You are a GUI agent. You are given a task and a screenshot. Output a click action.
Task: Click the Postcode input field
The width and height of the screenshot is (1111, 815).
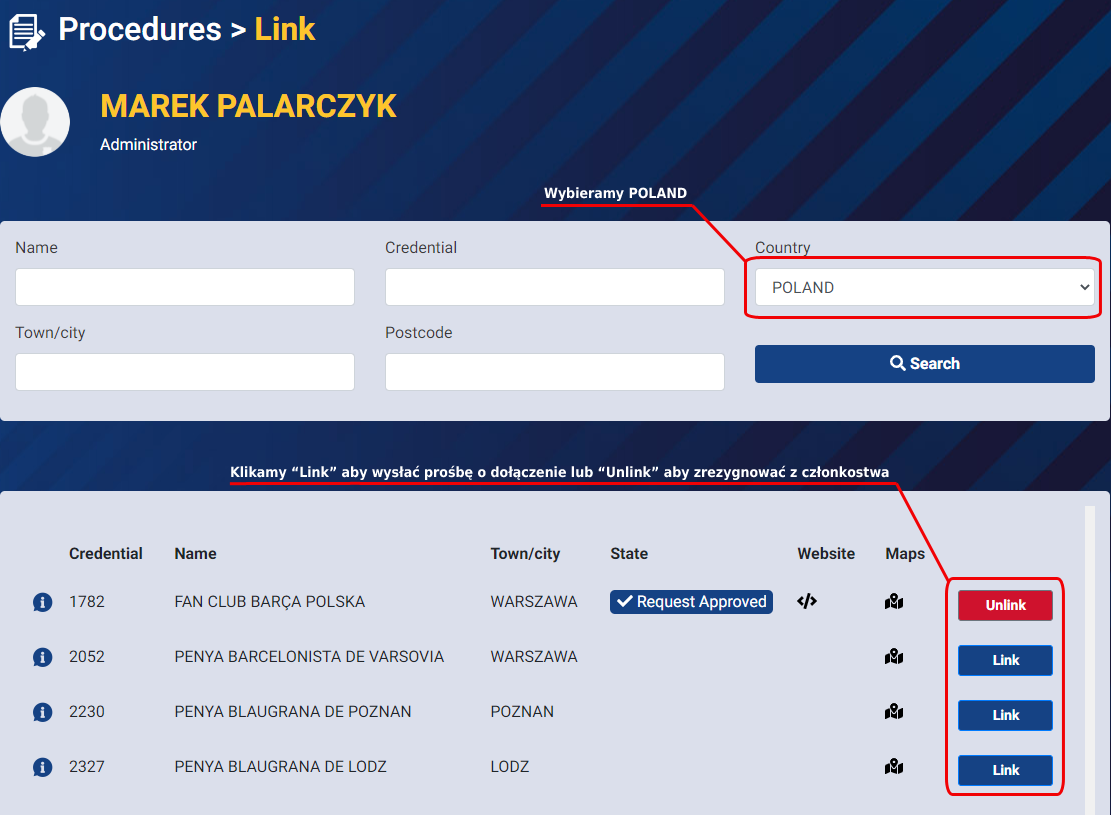[x=555, y=372]
